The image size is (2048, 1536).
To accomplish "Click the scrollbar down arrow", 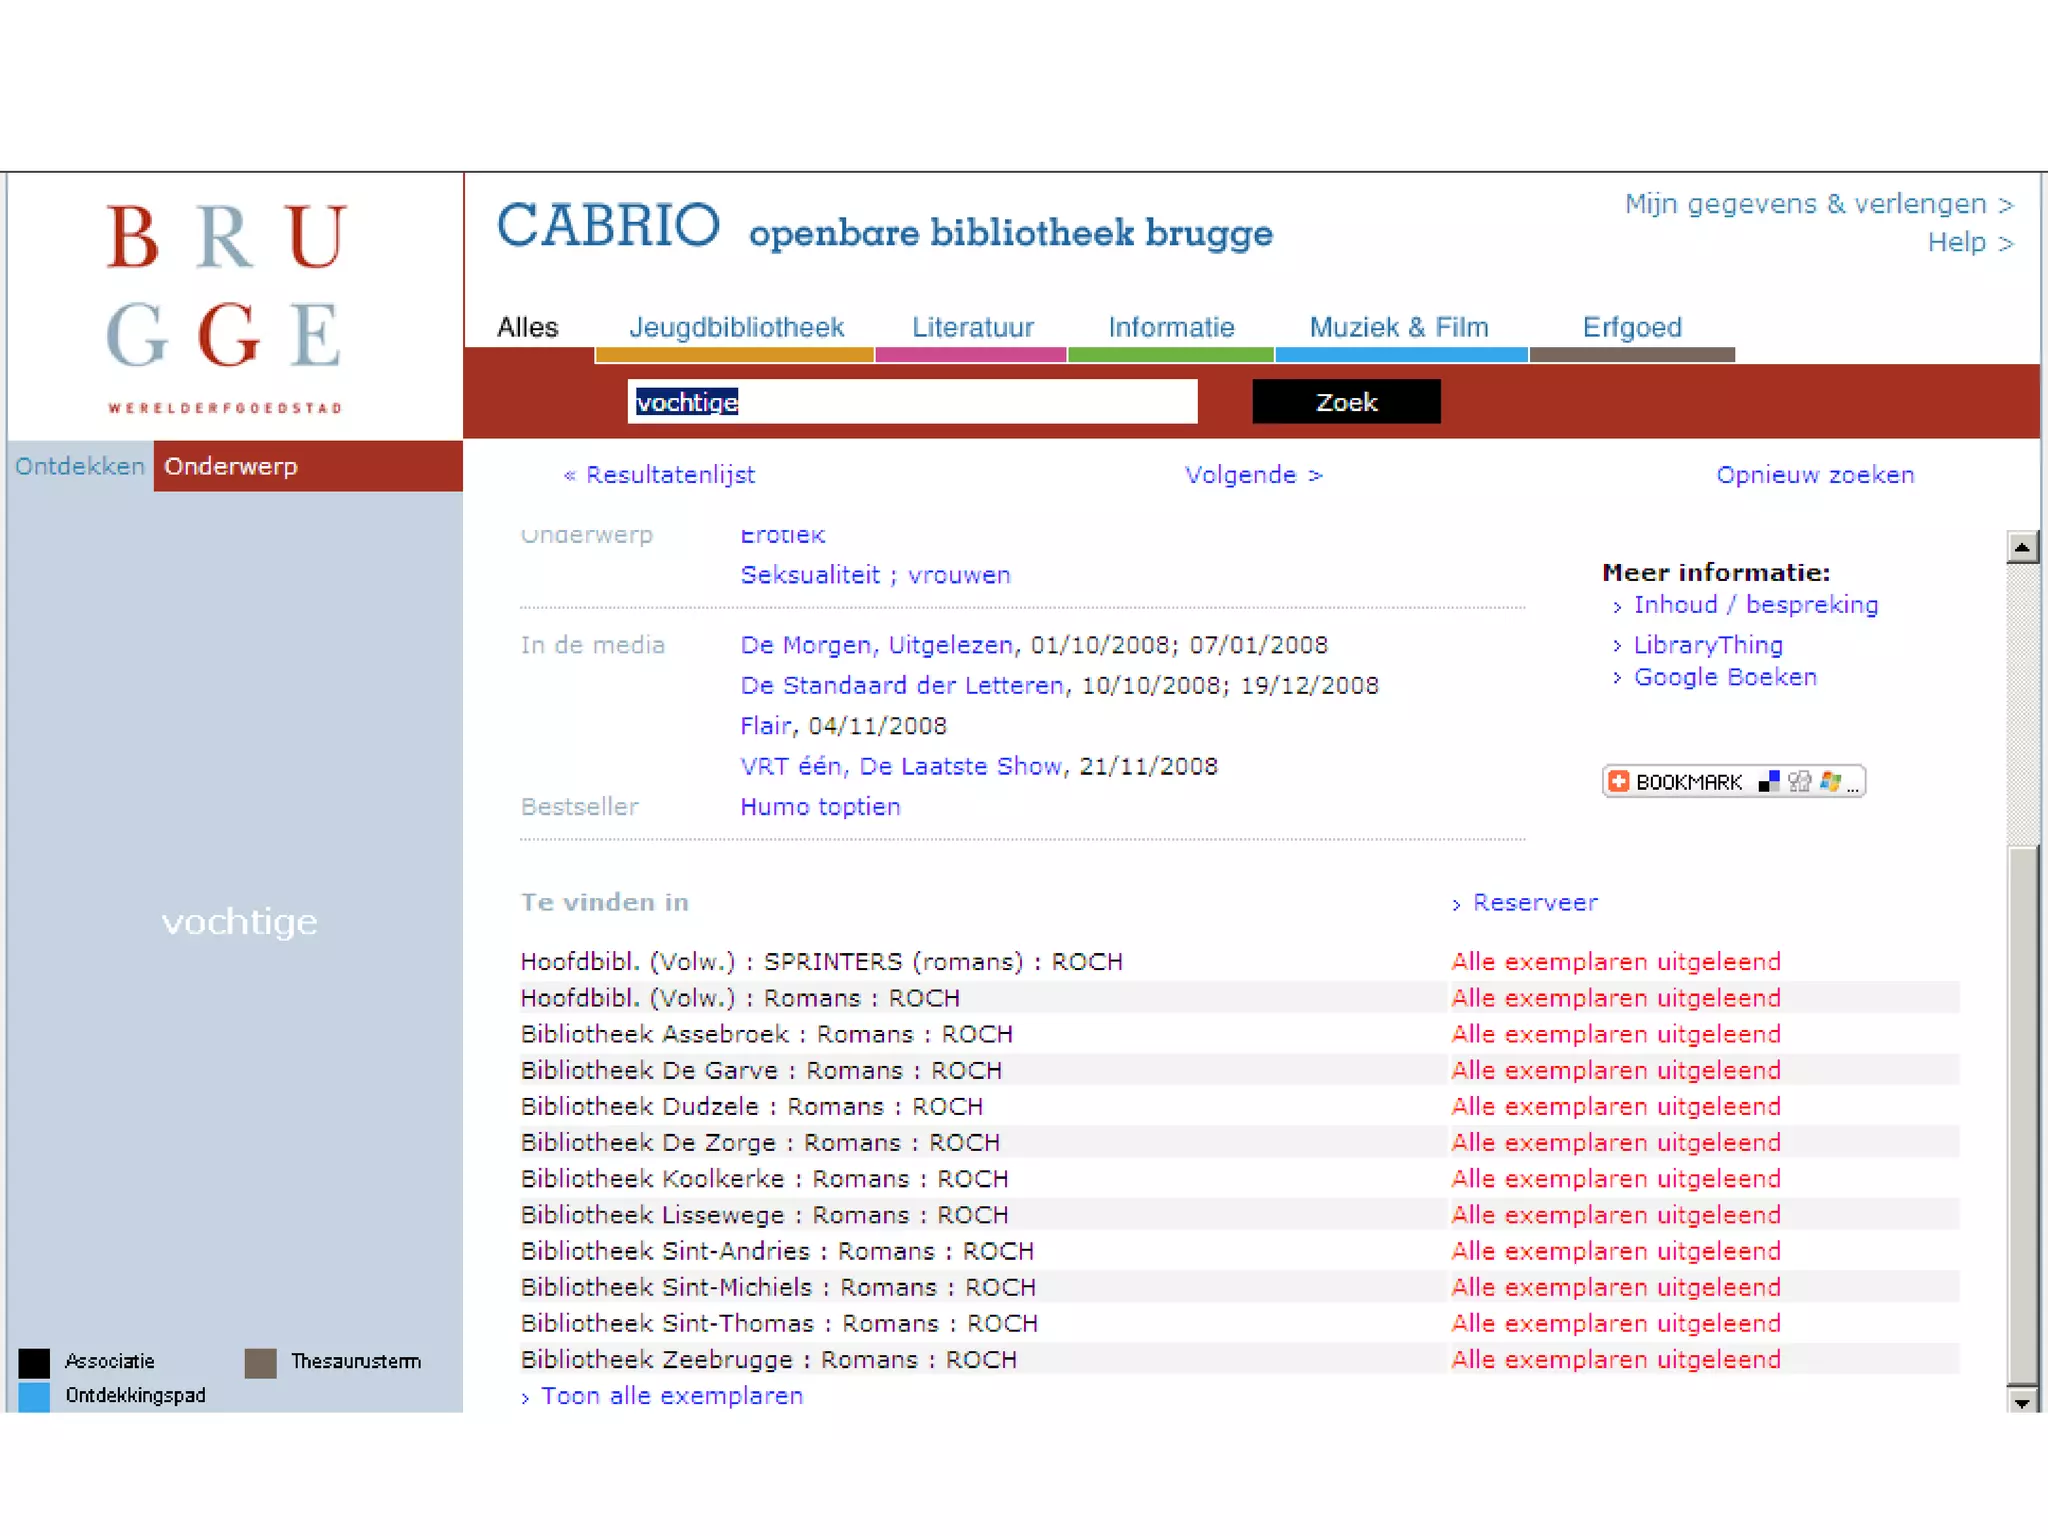I will (x=2022, y=1402).
